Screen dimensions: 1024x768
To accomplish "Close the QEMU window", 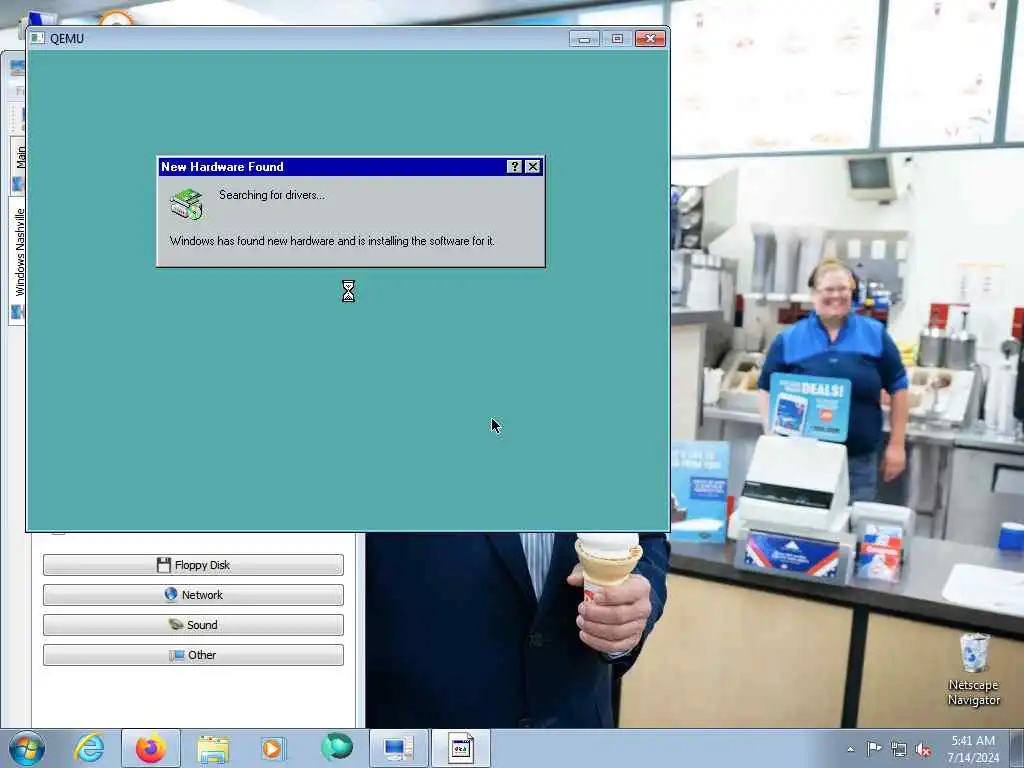I will (x=650, y=39).
